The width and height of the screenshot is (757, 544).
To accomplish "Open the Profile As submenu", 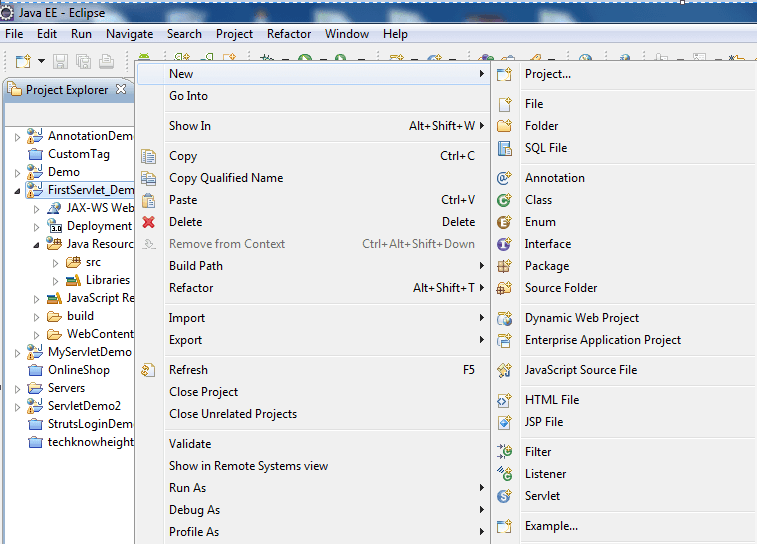I will click(x=314, y=532).
